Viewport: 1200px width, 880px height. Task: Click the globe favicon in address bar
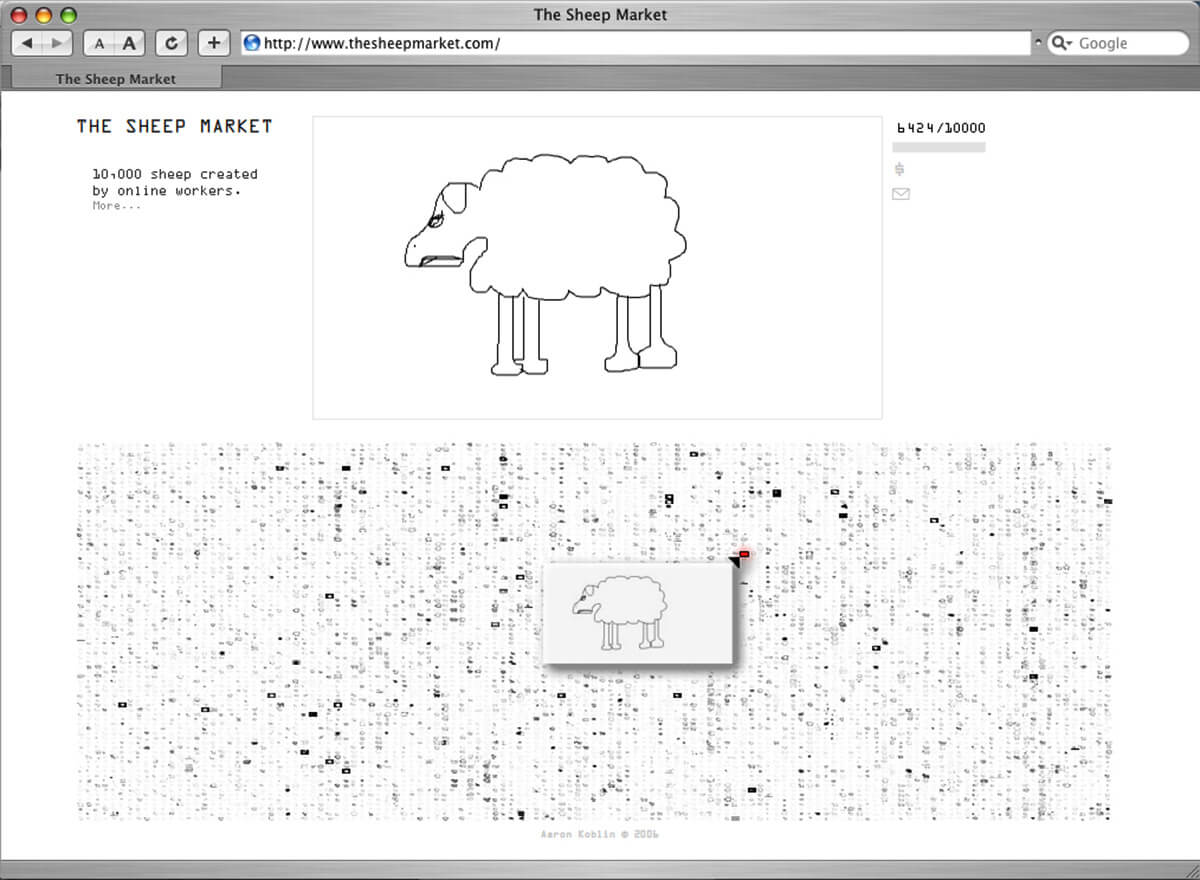[x=252, y=43]
